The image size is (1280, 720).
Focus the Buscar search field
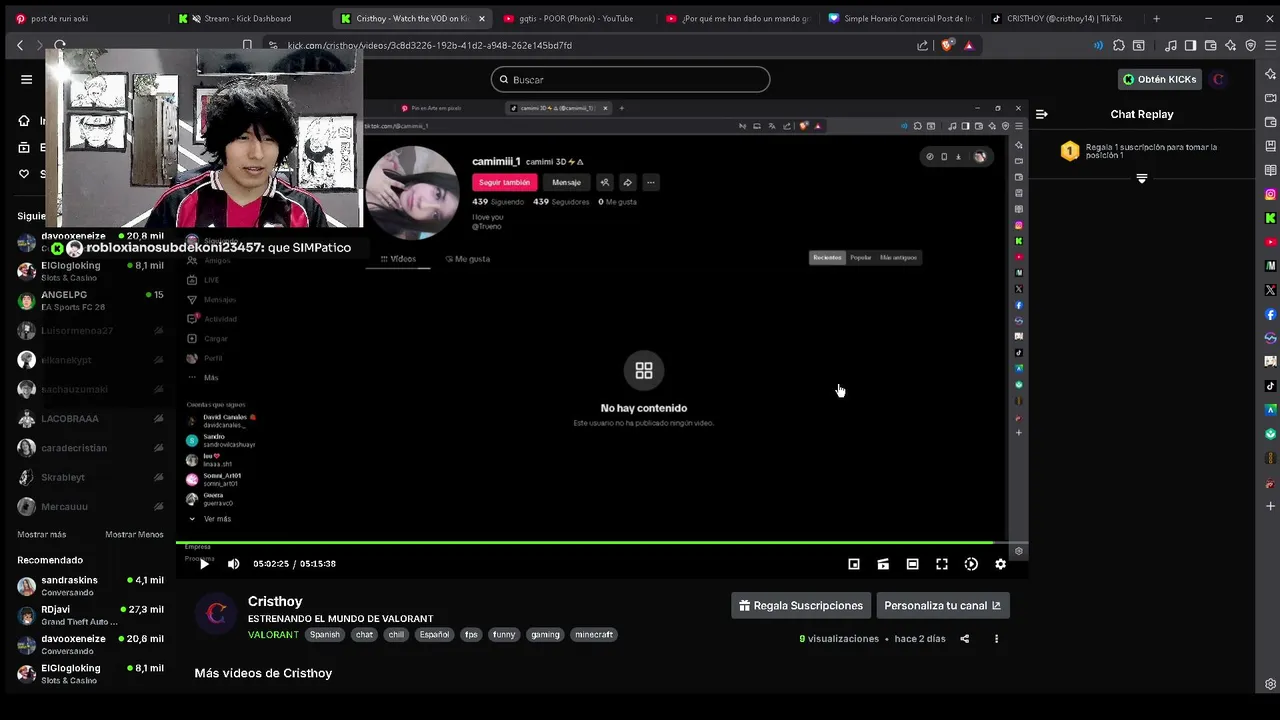click(630, 80)
